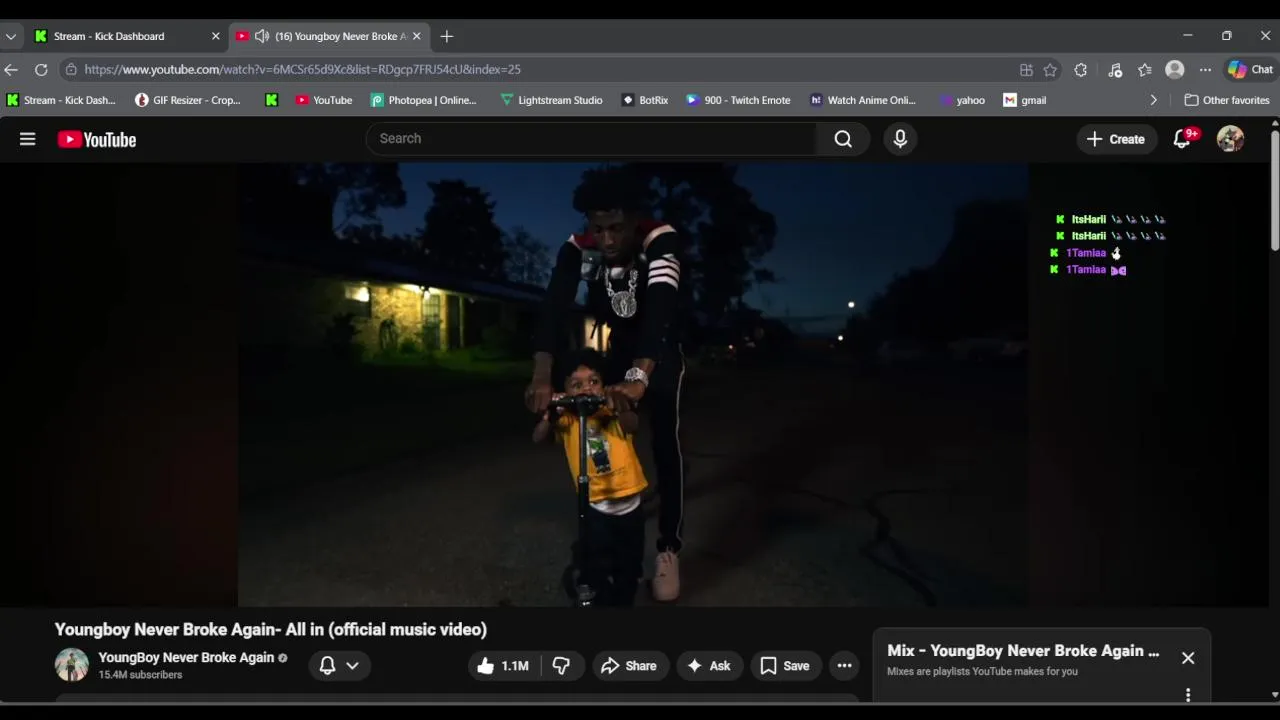The image size is (1280, 720).
Task: Open the Other favorites folder
Action: [x=1227, y=100]
